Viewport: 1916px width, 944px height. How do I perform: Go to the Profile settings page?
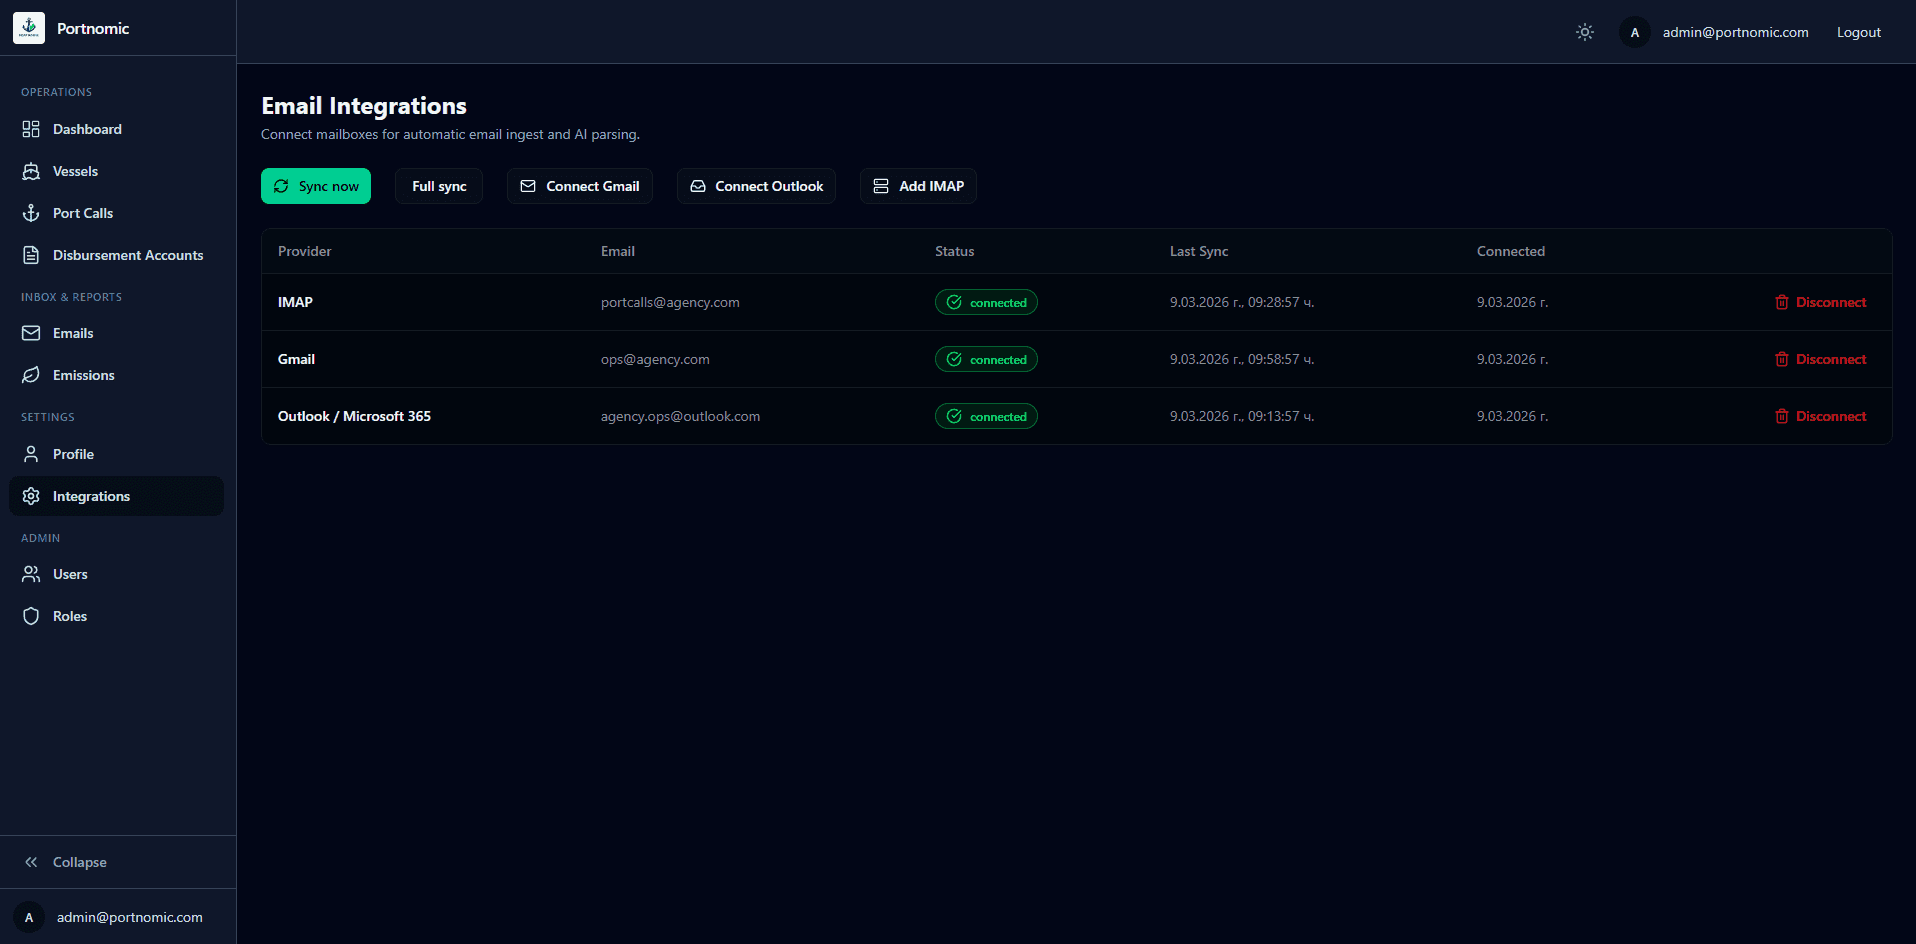(x=73, y=454)
